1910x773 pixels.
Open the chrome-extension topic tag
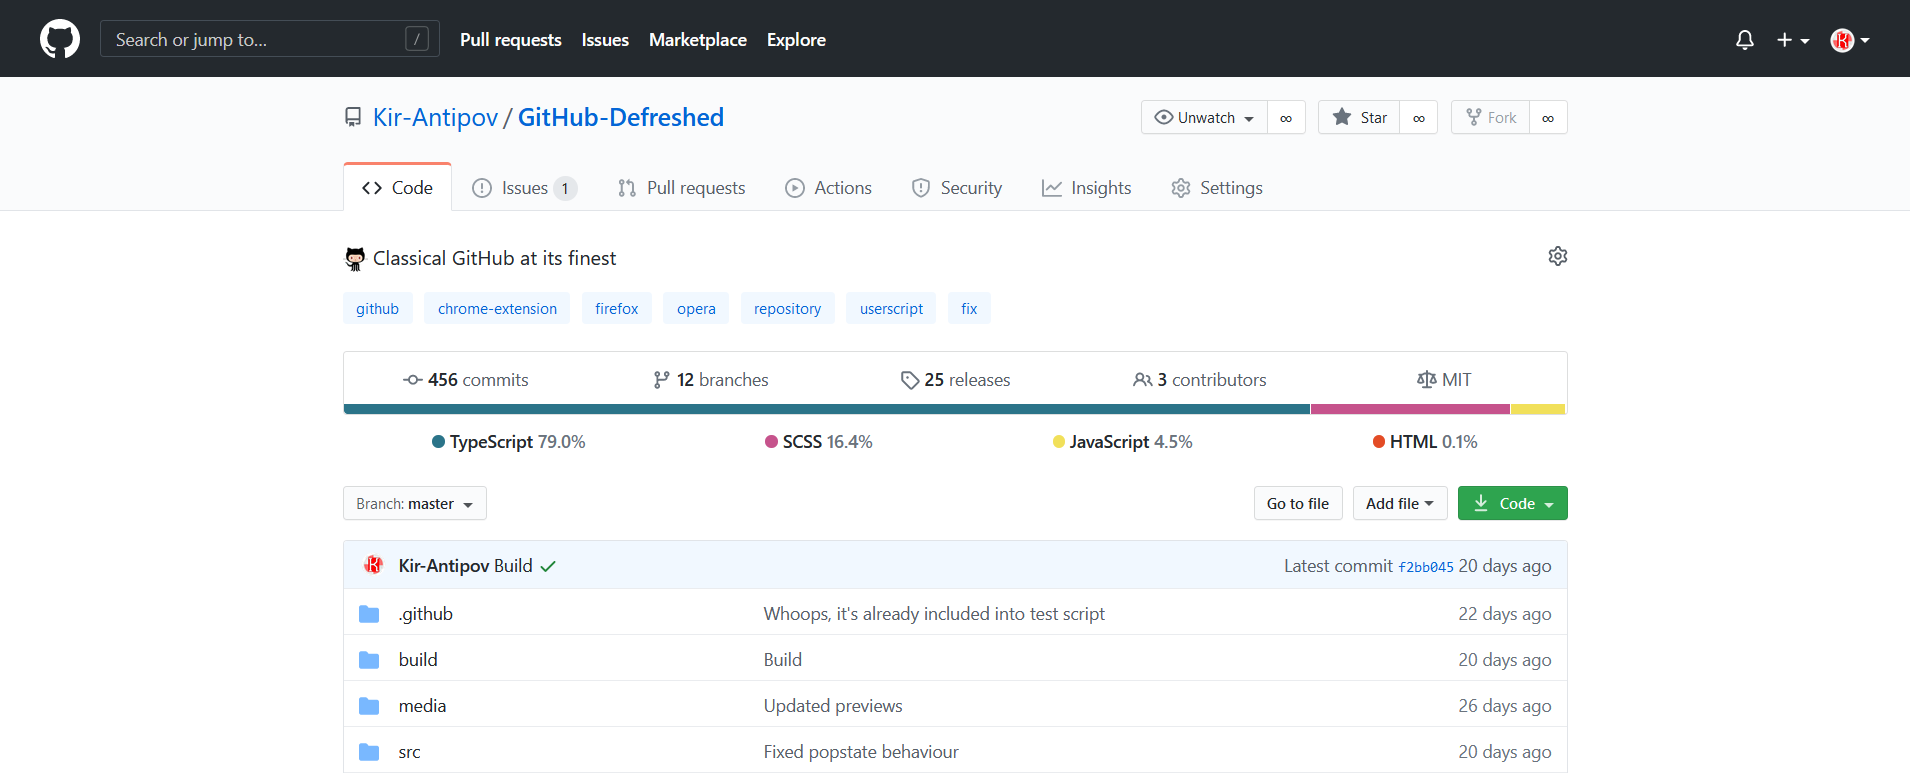coord(497,308)
